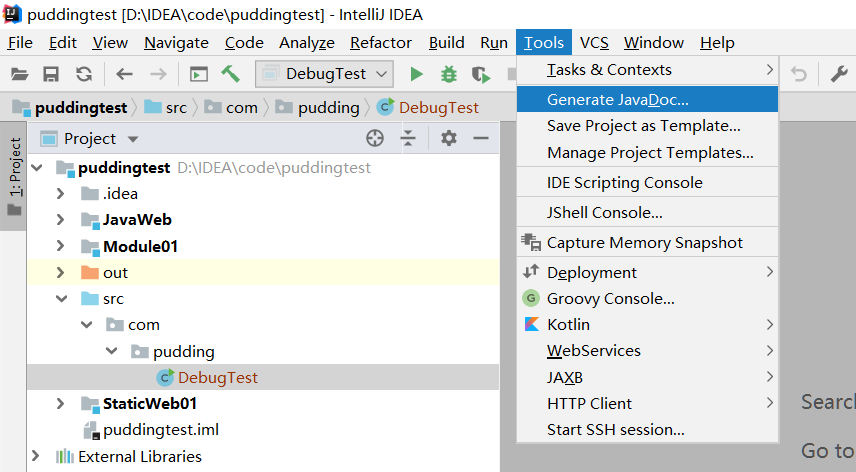856x472 pixels.
Task: Click the Groovy Console green G icon
Action: [x=531, y=298]
